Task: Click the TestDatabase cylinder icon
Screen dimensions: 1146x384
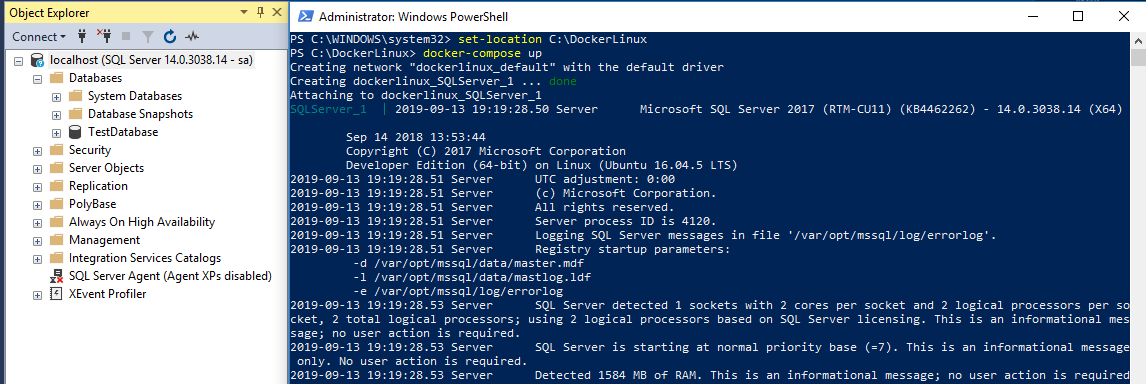Action: [75, 132]
